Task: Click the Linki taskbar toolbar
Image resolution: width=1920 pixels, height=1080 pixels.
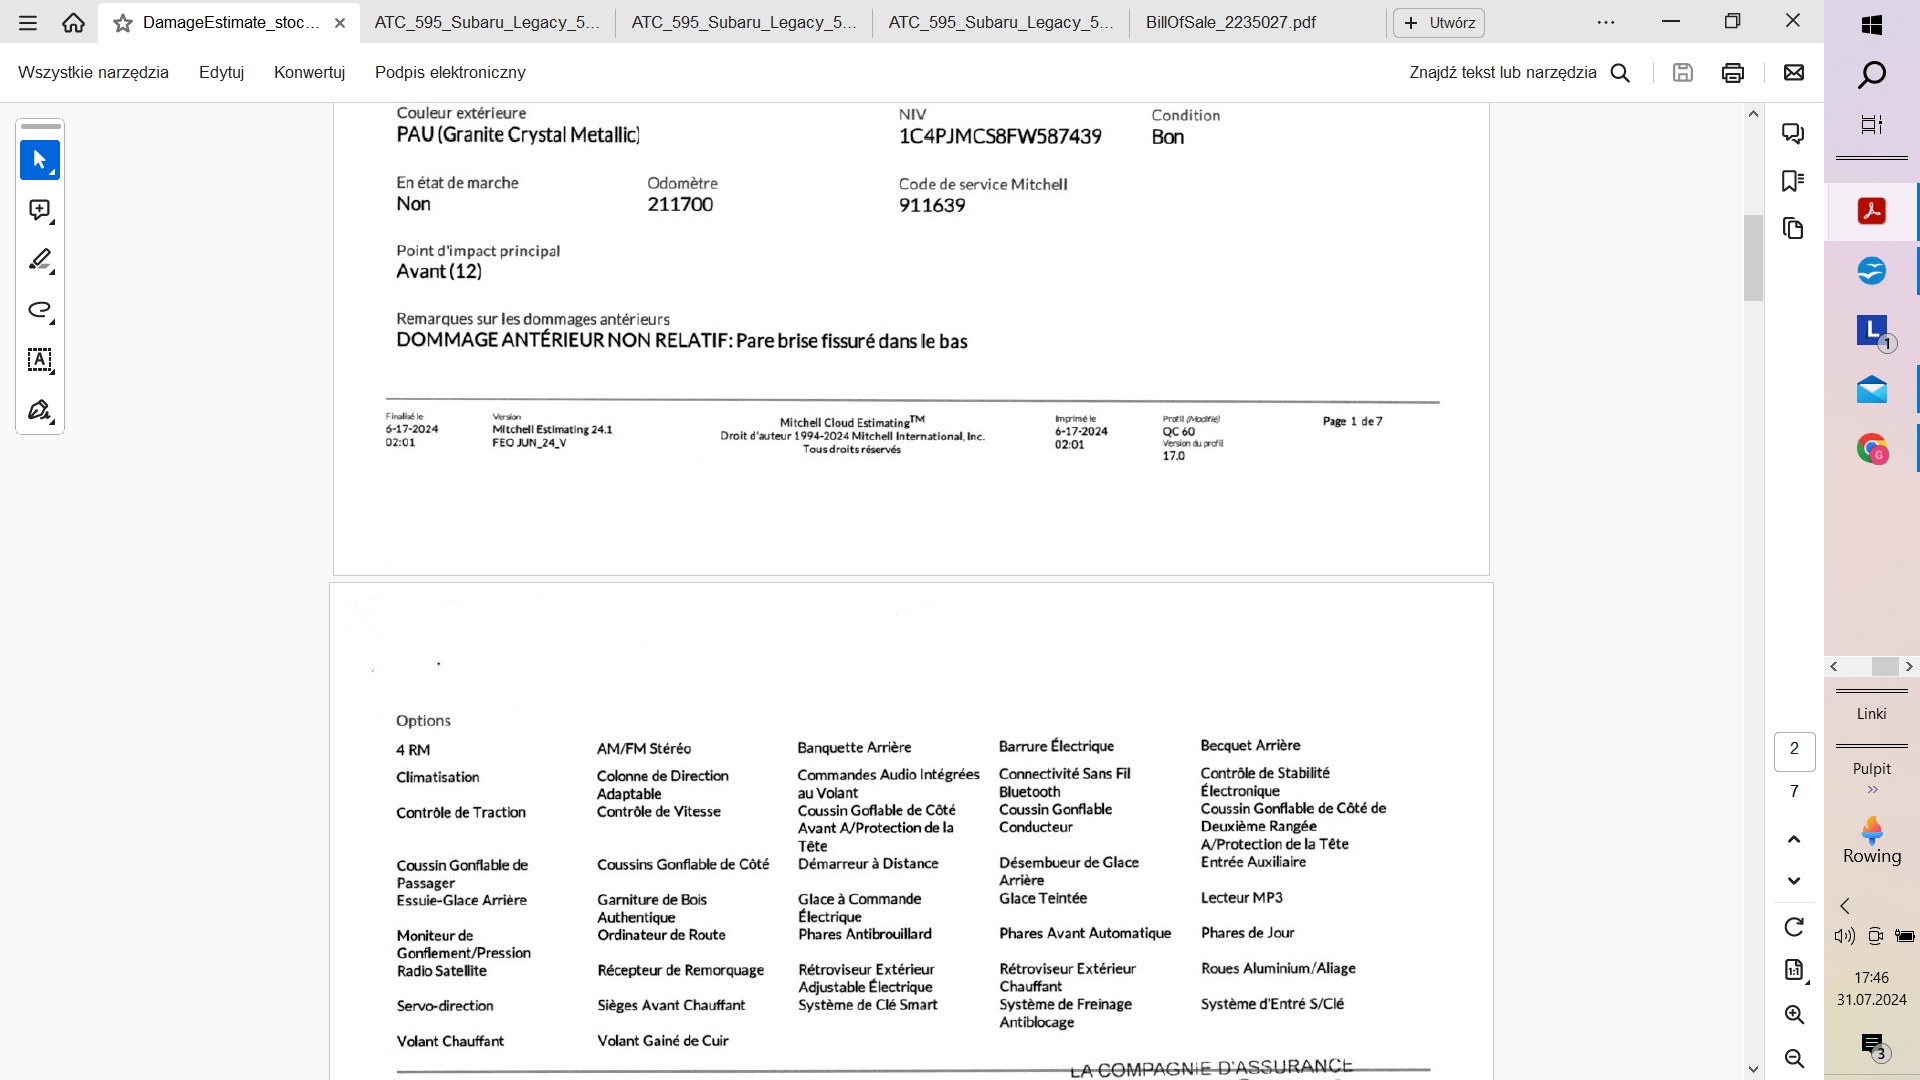Action: click(x=1871, y=714)
